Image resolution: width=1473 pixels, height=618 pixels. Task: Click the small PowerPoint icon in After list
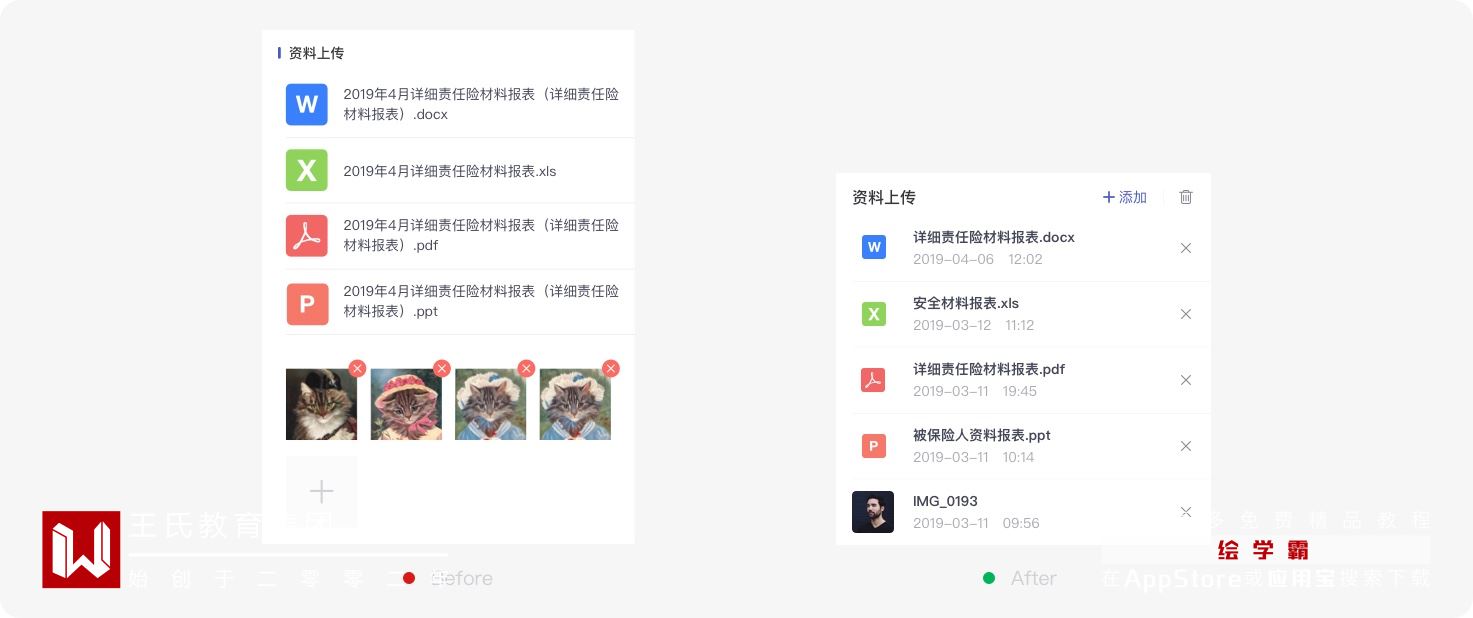tap(874, 446)
